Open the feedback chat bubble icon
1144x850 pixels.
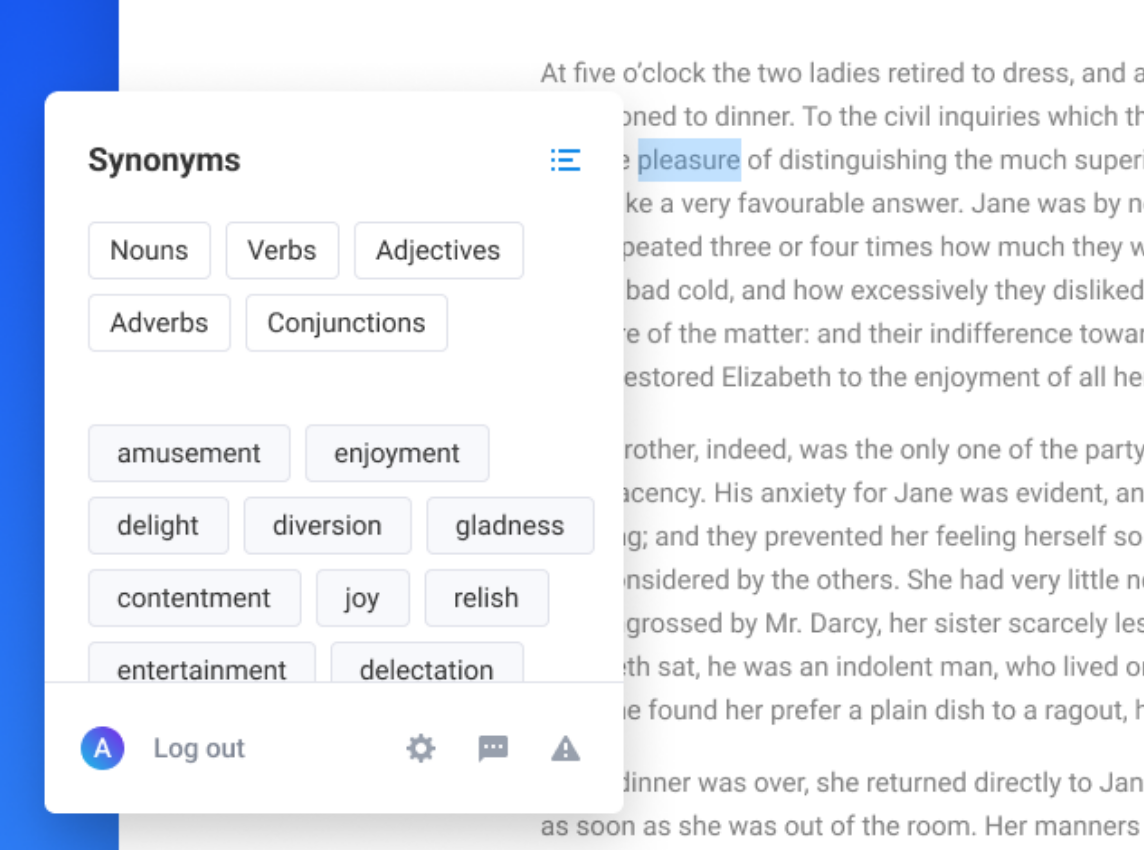[x=493, y=748]
